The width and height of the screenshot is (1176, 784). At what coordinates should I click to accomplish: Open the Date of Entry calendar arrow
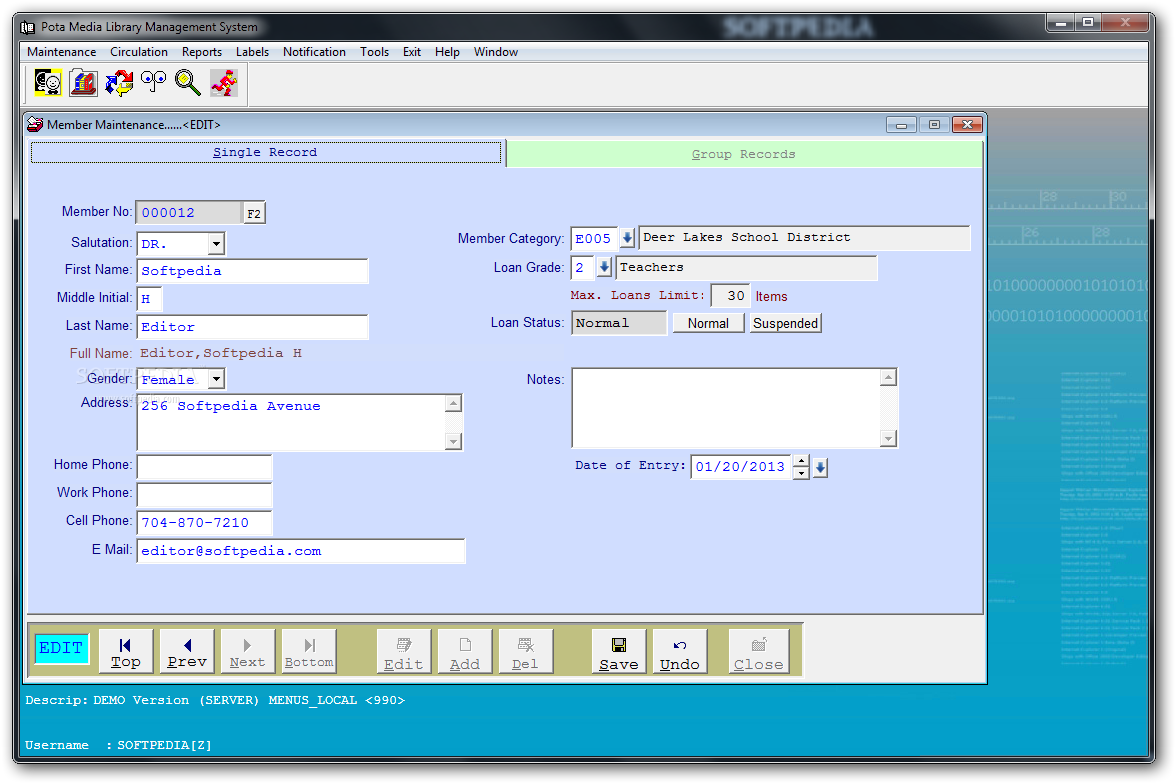(820, 467)
